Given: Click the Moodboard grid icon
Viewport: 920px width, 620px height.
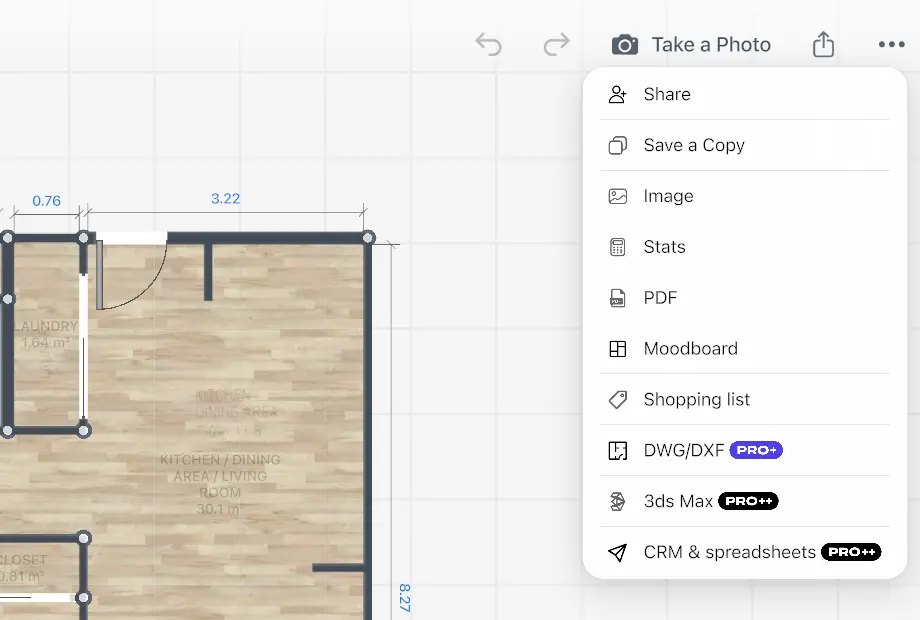Looking at the screenshot, I should 617,348.
